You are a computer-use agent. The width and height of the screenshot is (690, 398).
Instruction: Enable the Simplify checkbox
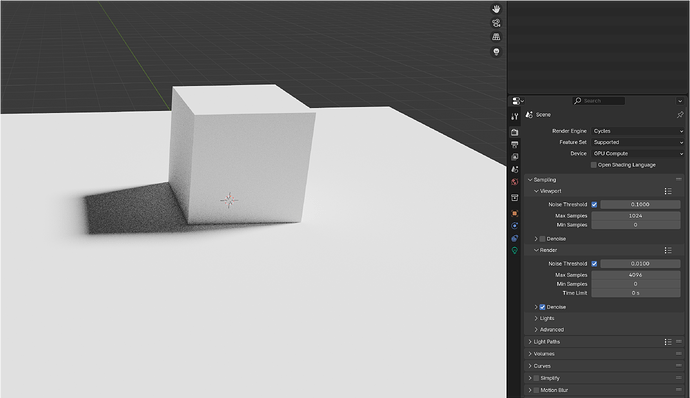[536, 378]
